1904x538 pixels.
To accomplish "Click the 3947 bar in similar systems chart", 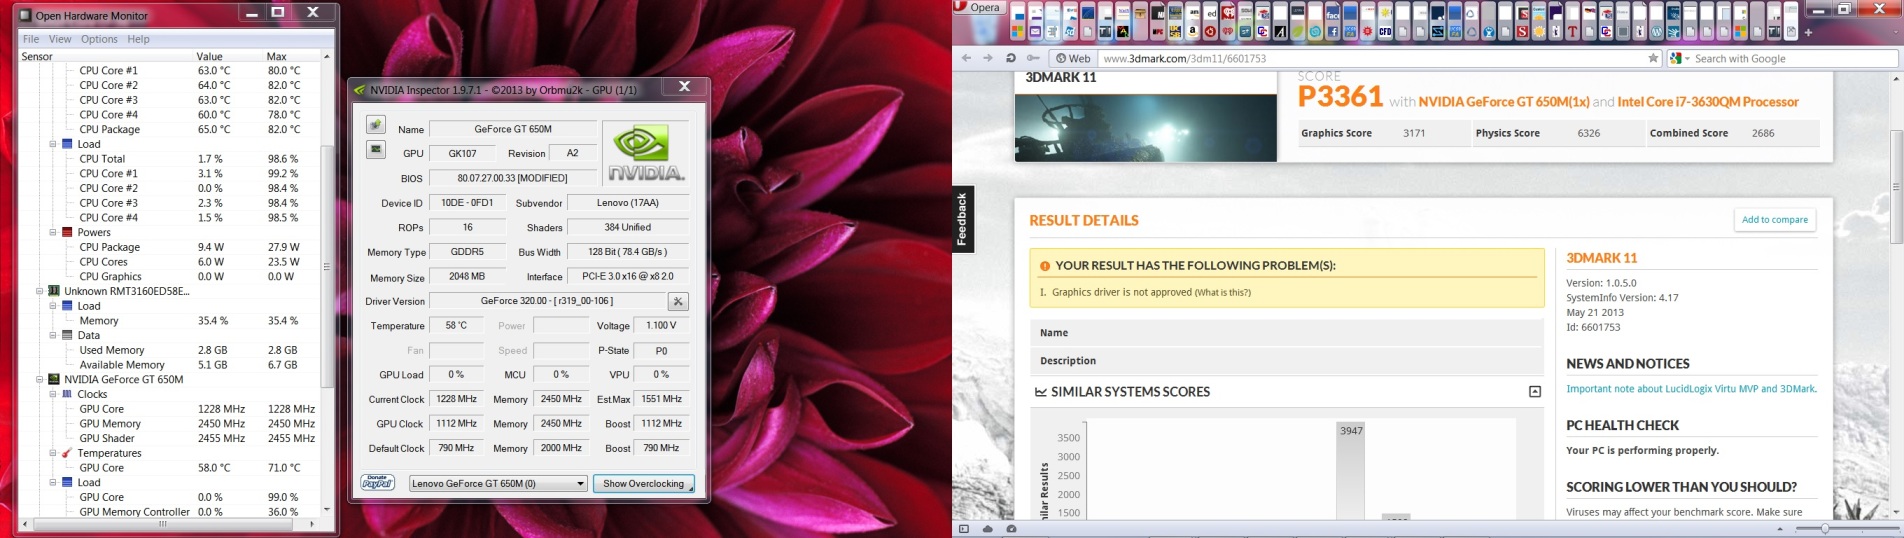I will point(1350,470).
